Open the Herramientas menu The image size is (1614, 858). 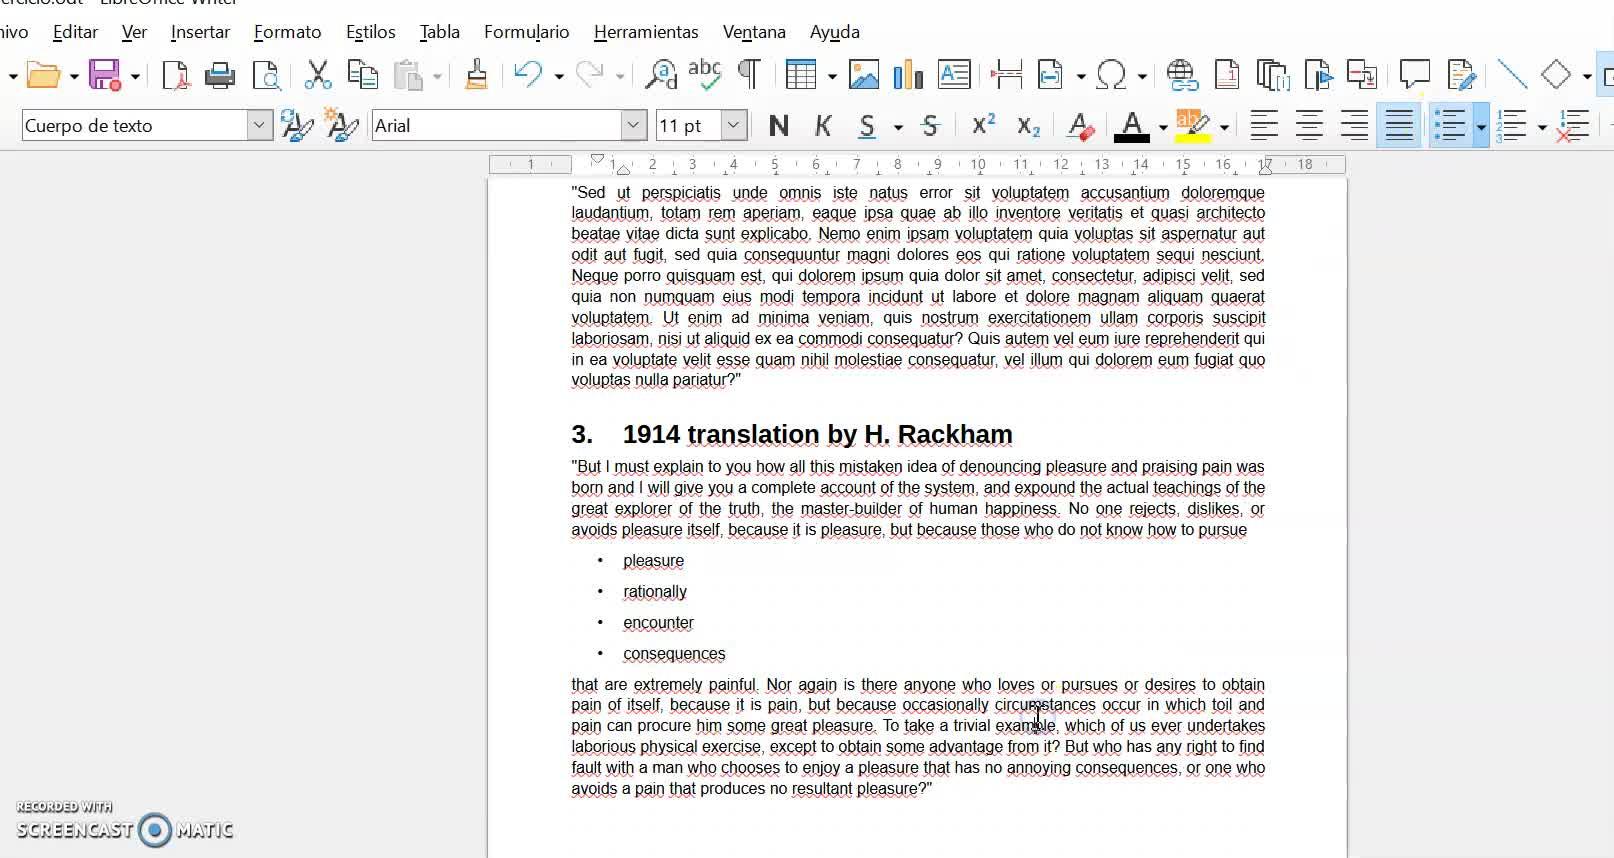[x=646, y=32]
